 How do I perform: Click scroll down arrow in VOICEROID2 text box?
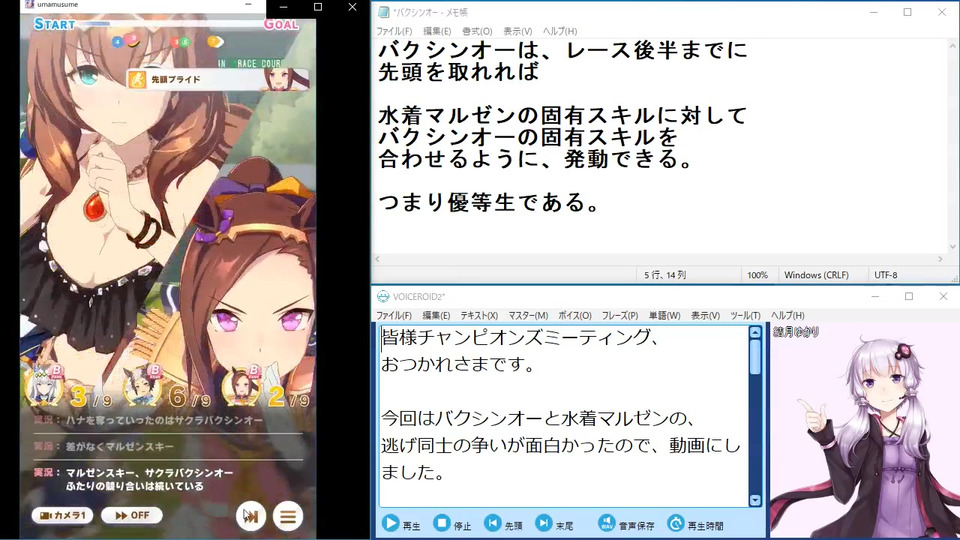click(x=755, y=500)
